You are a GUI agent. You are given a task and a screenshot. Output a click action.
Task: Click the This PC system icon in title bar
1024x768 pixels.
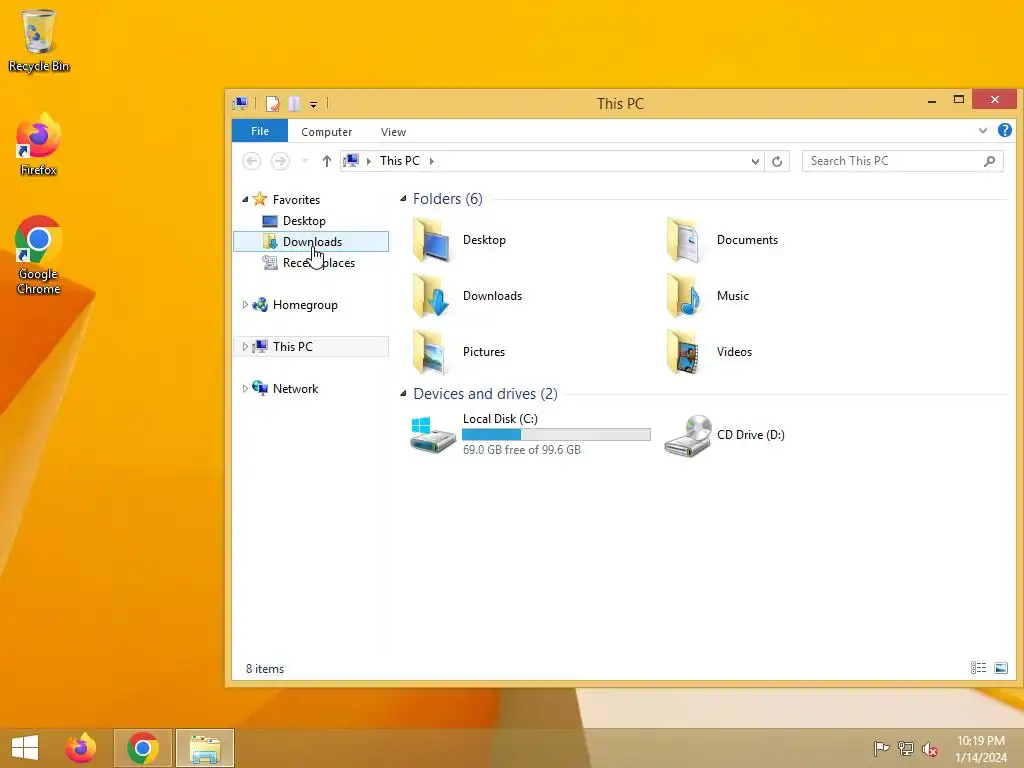coord(240,104)
